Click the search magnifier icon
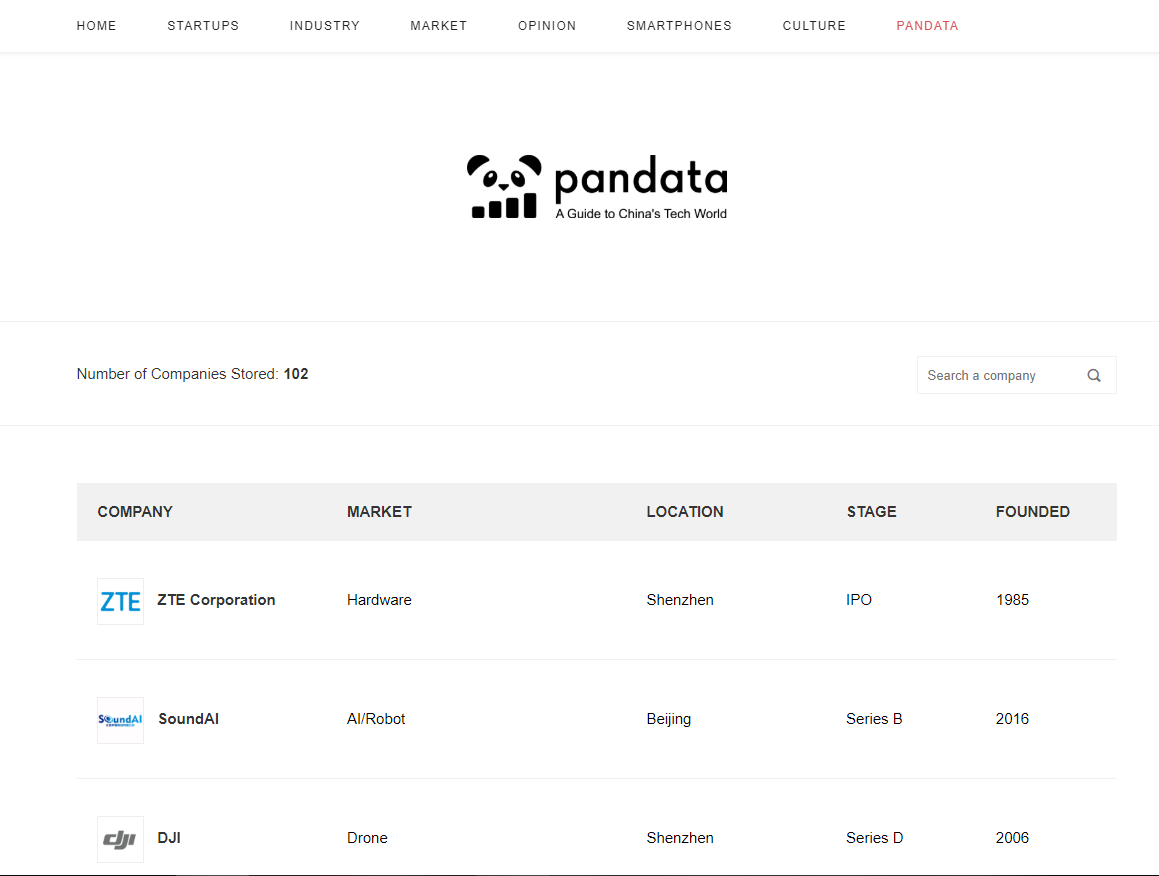The image size is (1159, 876). (1094, 374)
